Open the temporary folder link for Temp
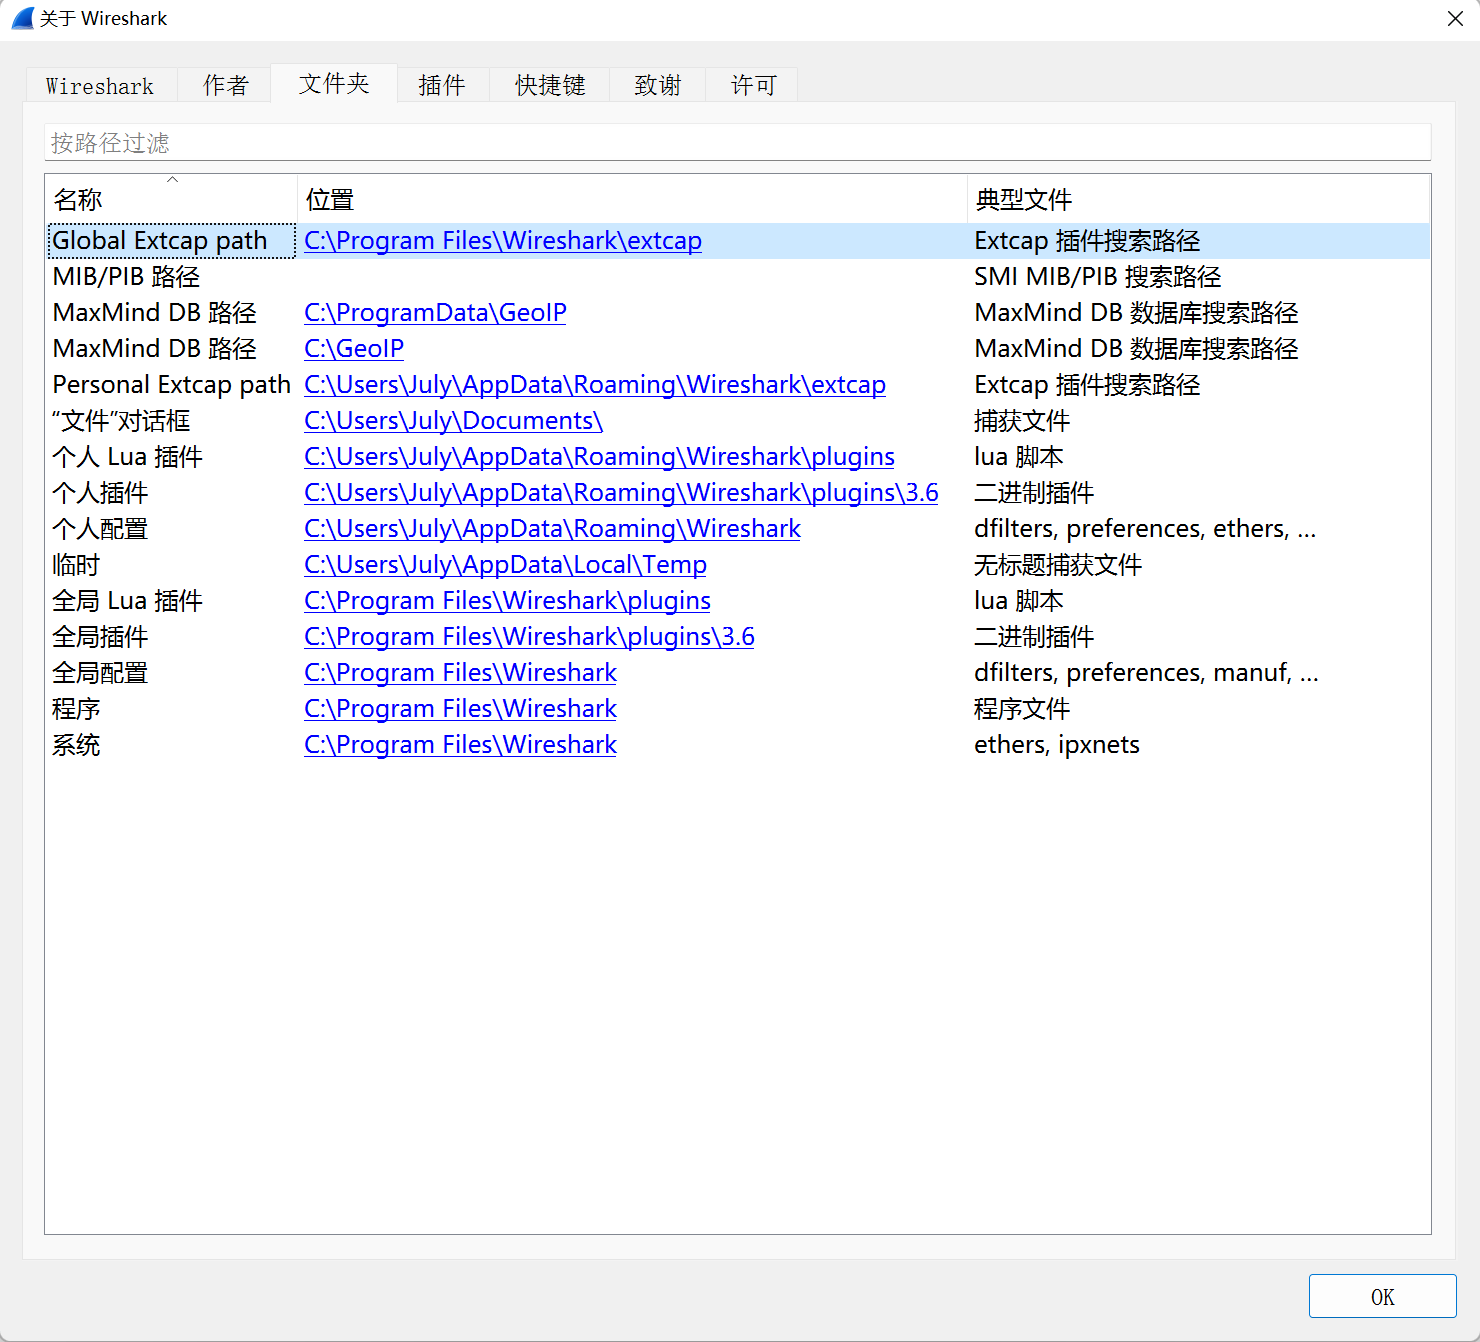 click(x=504, y=564)
